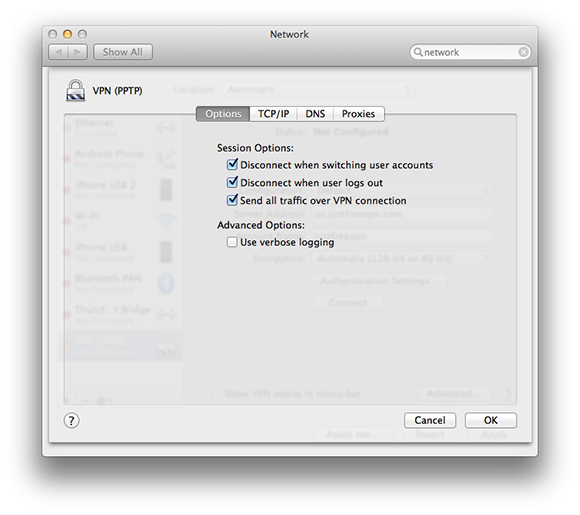Select the Options tab
This screenshot has width=580, height=515.
223,114
